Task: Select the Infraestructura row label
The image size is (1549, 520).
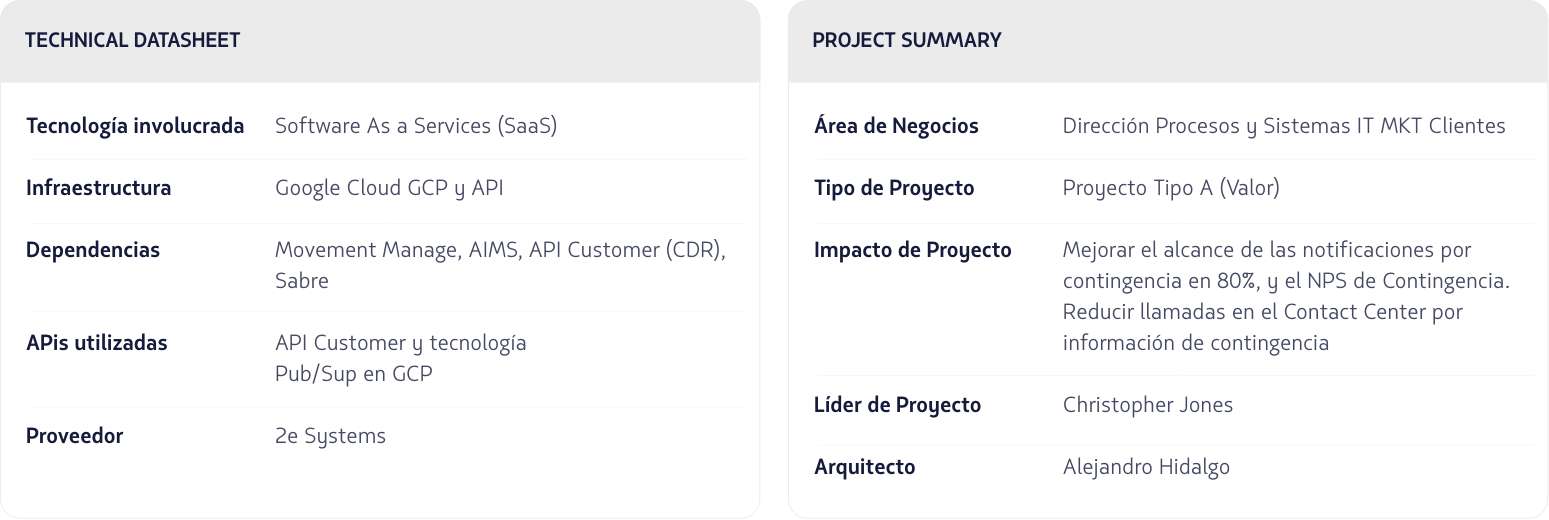Action: [x=98, y=188]
